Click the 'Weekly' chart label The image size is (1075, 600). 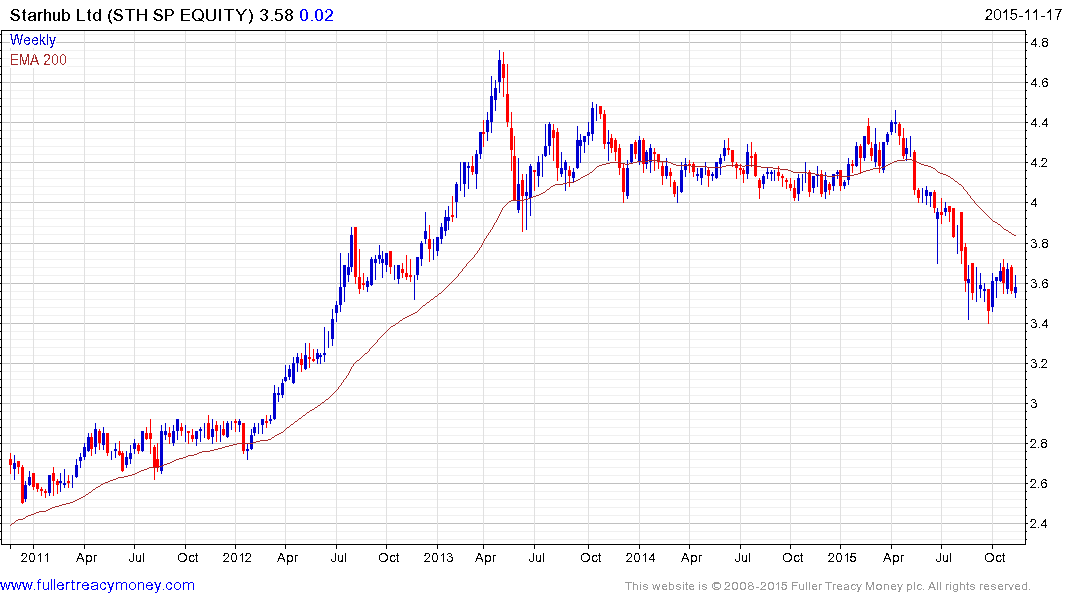click(x=33, y=40)
